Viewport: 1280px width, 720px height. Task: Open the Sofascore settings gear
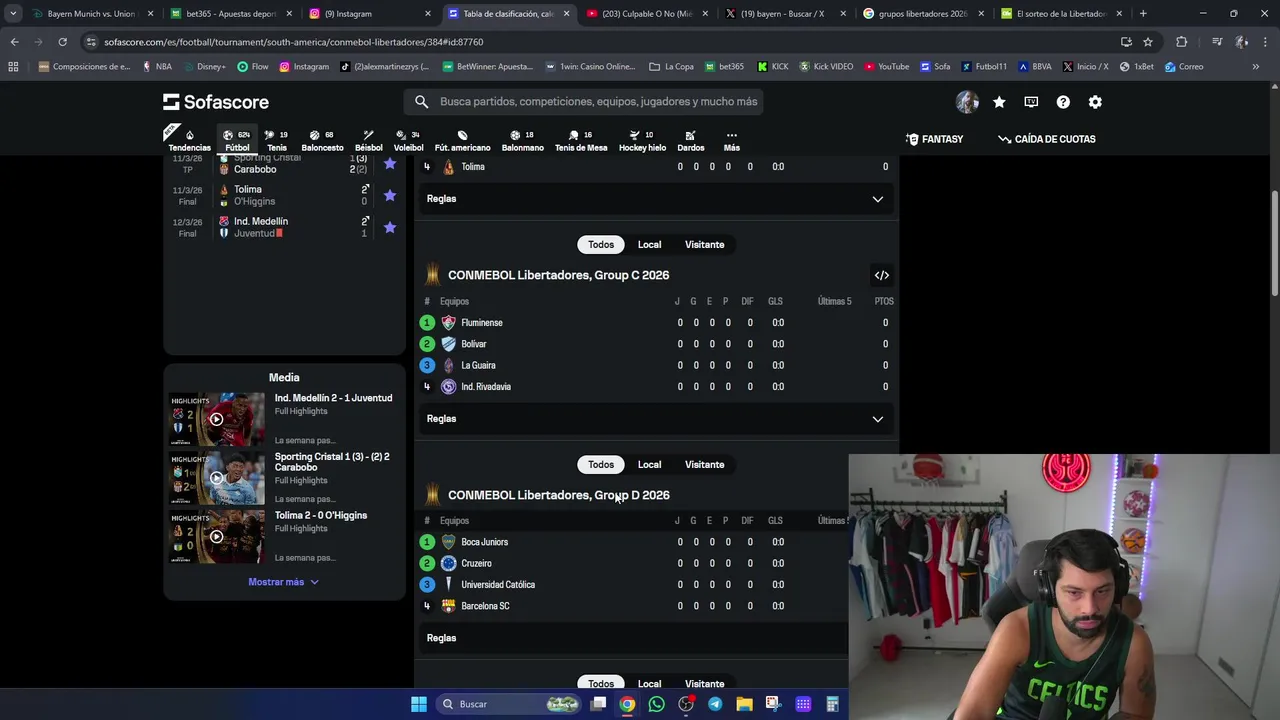click(1095, 102)
